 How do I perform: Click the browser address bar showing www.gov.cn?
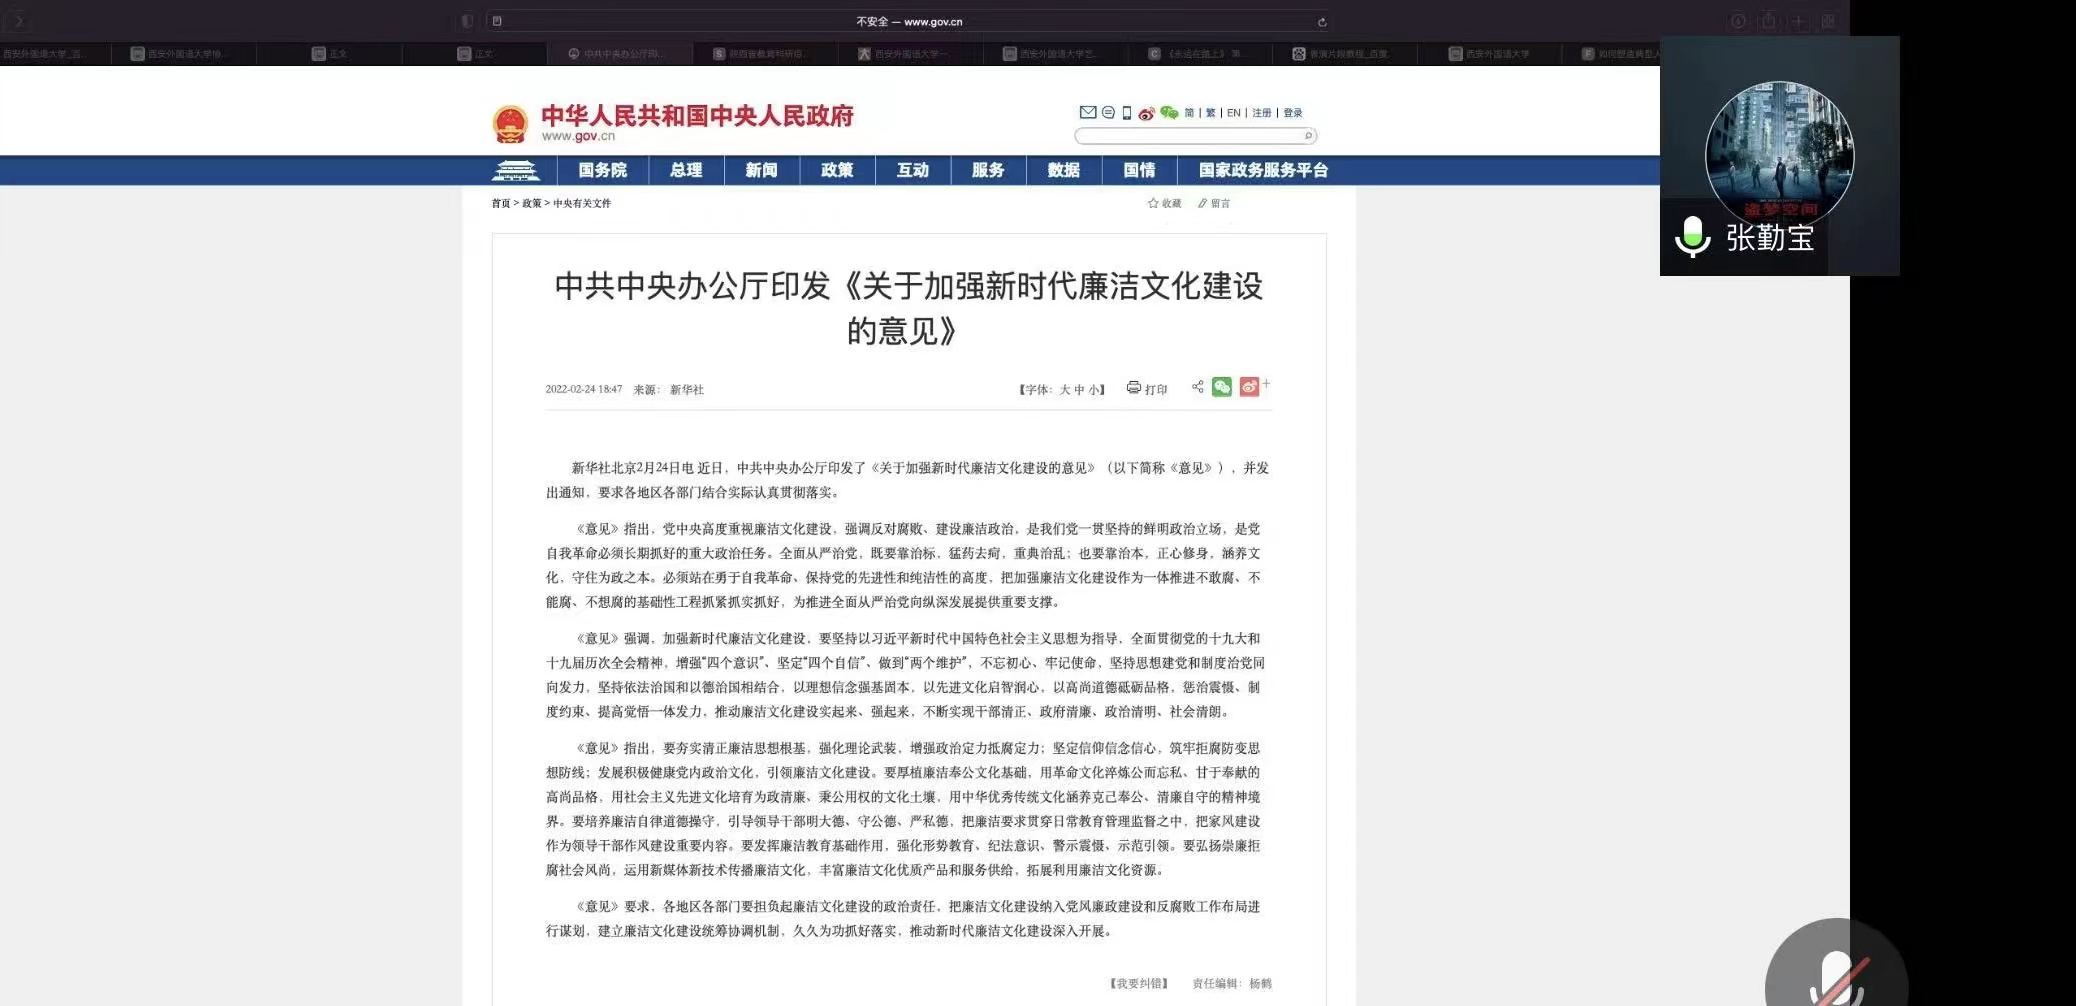click(908, 21)
